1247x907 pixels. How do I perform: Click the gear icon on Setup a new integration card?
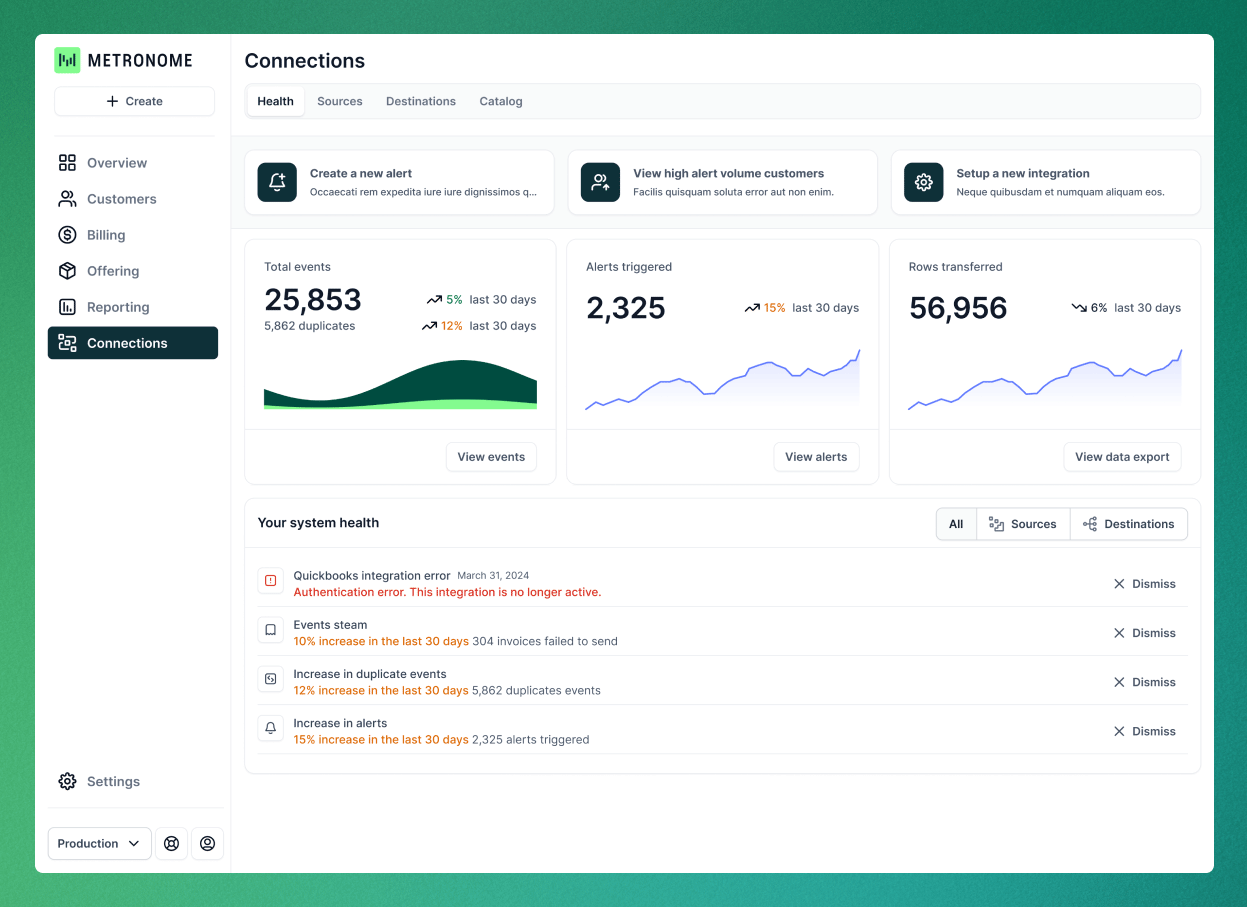[923, 182]
